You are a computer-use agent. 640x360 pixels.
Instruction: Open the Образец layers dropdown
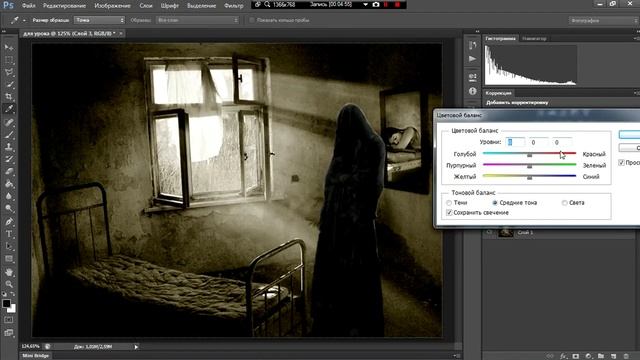click(197, 20)
